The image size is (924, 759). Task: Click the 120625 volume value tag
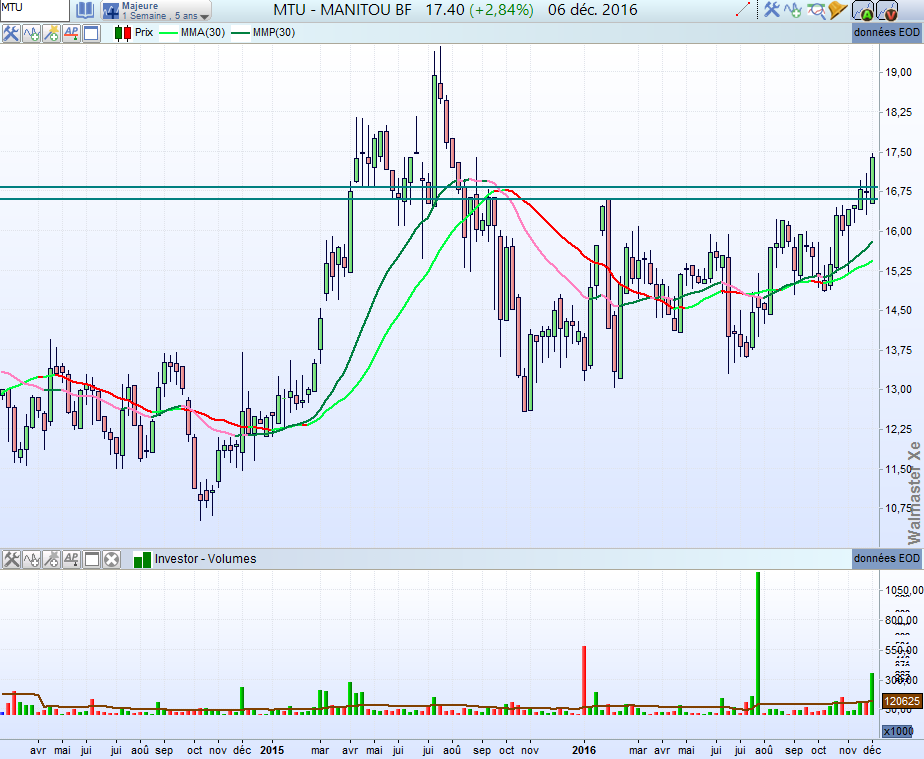902,701
